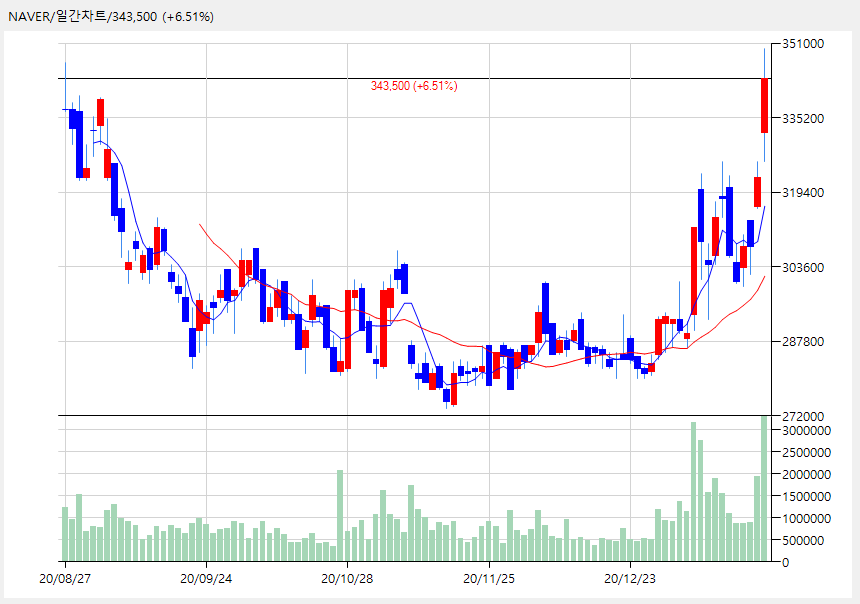
Task: Click the 20/10/28 date label
Action: pos(347,579)
